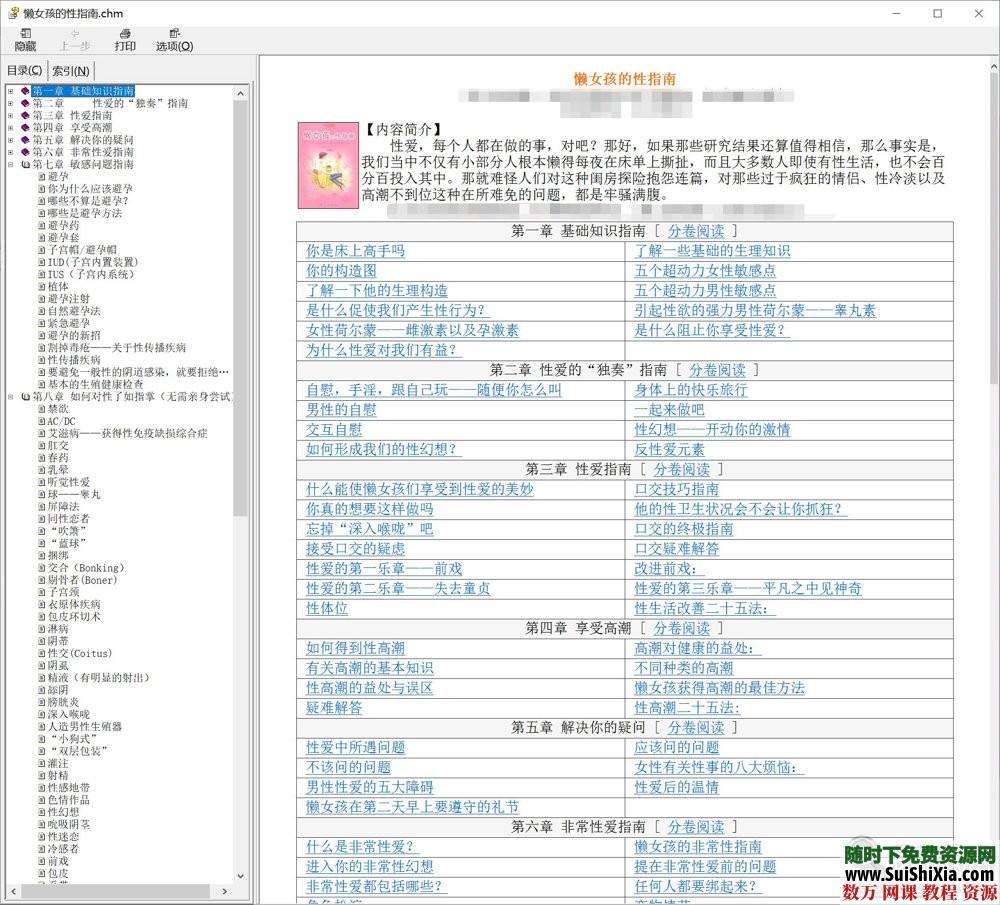The width and height of the screenshot is (1000, 905).
Task: Collapse the 第七章 敏感问题指南 node
Action: (x=12, y=164)
